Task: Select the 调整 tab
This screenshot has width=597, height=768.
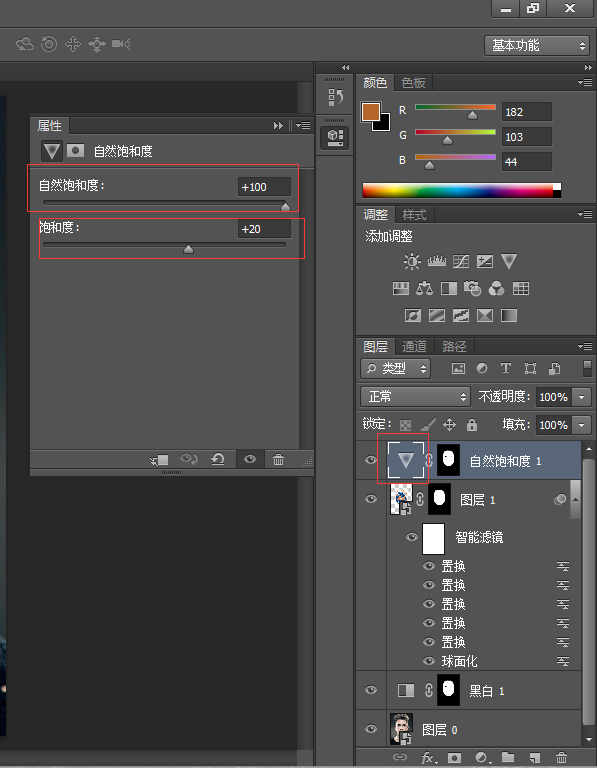Action: tap(376, 215)
